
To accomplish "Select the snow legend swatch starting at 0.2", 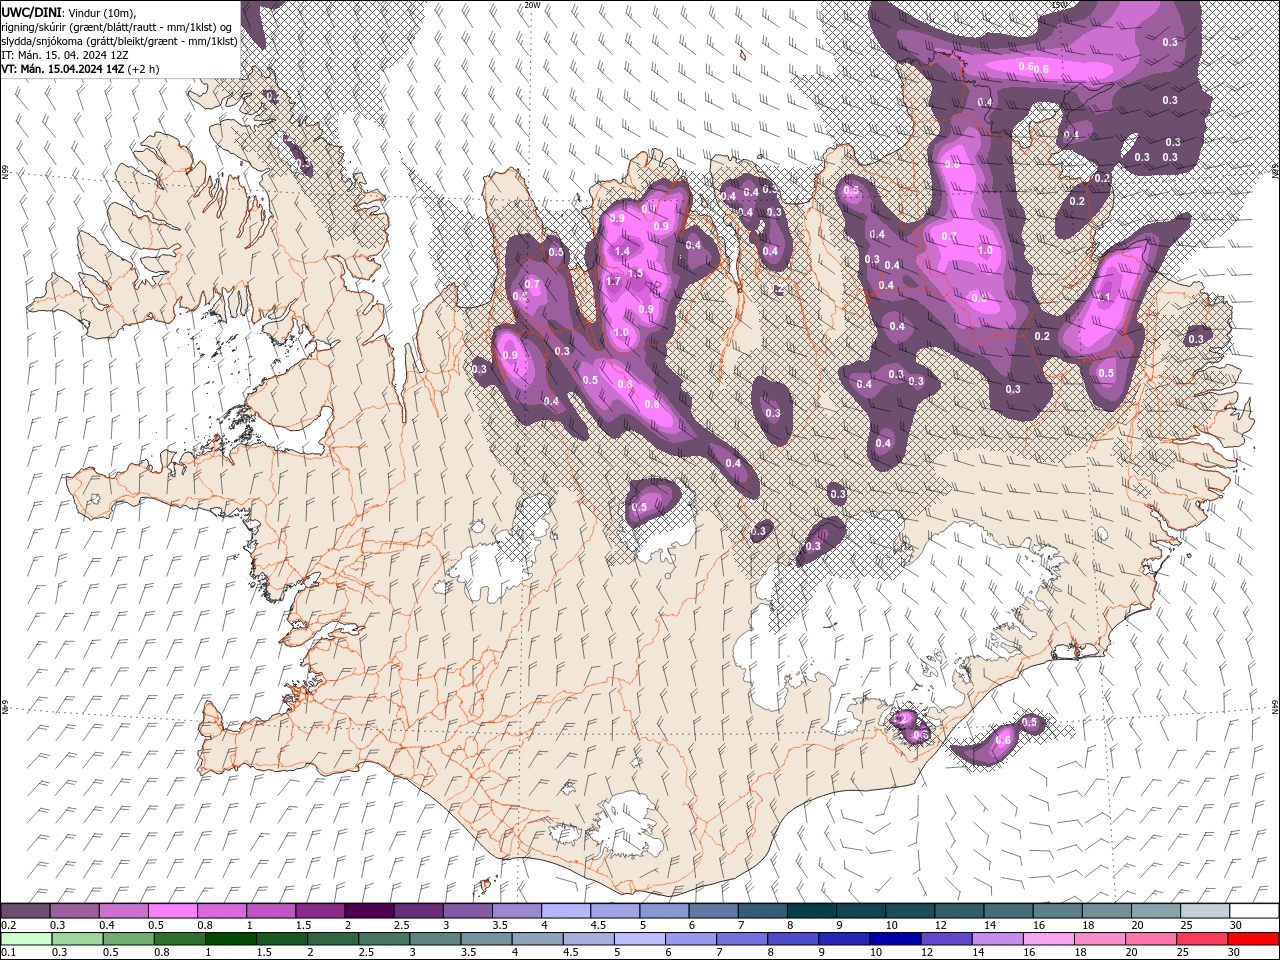I will [x=25, y=911].
